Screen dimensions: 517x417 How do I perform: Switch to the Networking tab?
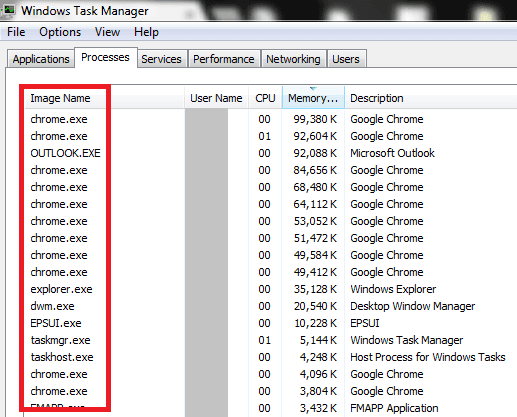pos(293,59)
